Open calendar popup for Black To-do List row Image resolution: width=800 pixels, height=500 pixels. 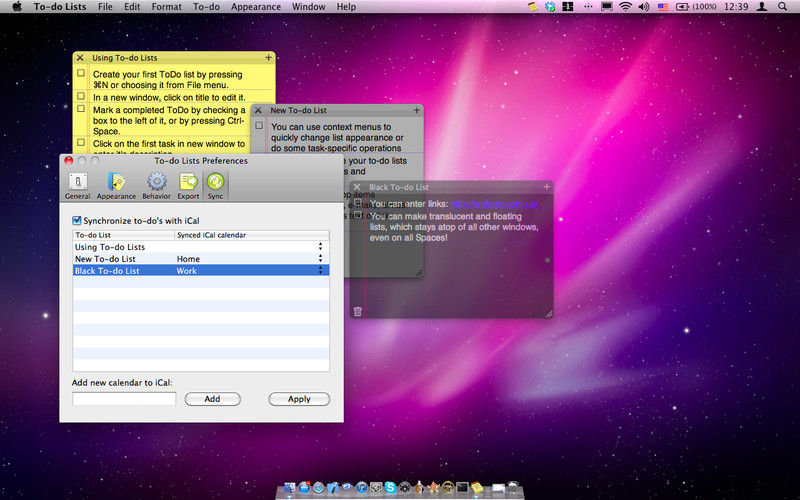(320, 270)
